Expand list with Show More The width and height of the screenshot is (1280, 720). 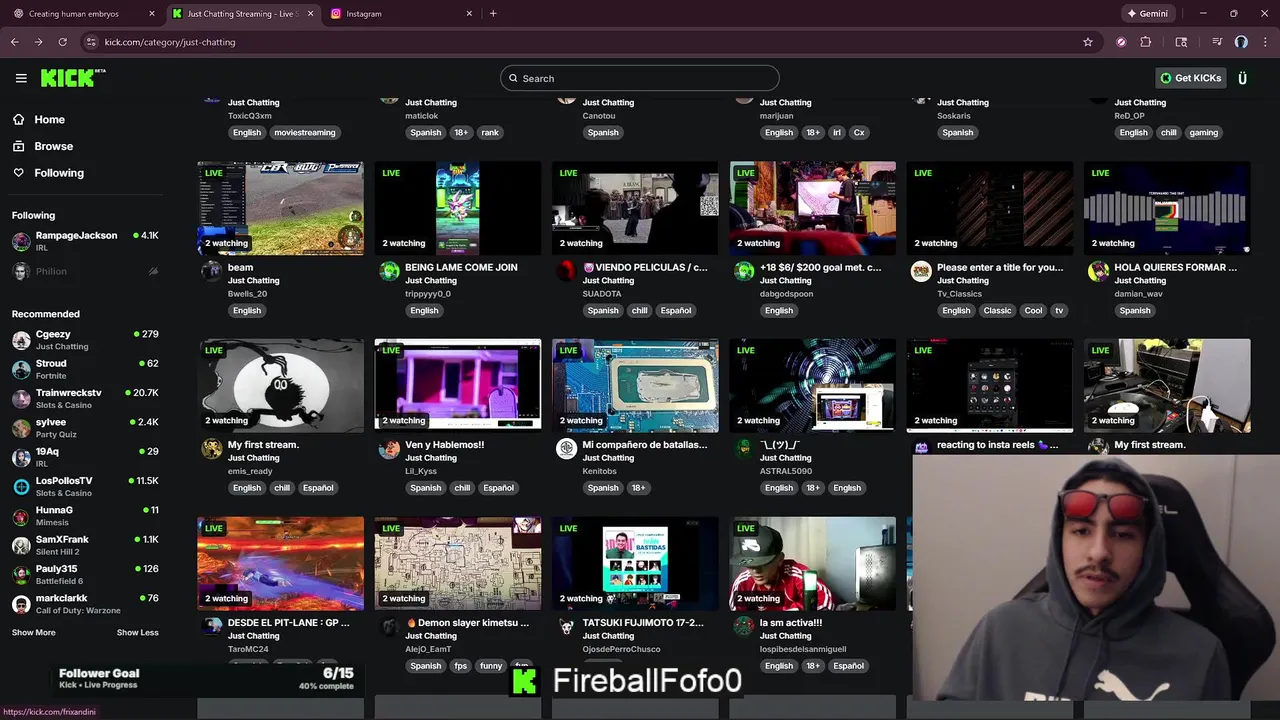(34, 632)
